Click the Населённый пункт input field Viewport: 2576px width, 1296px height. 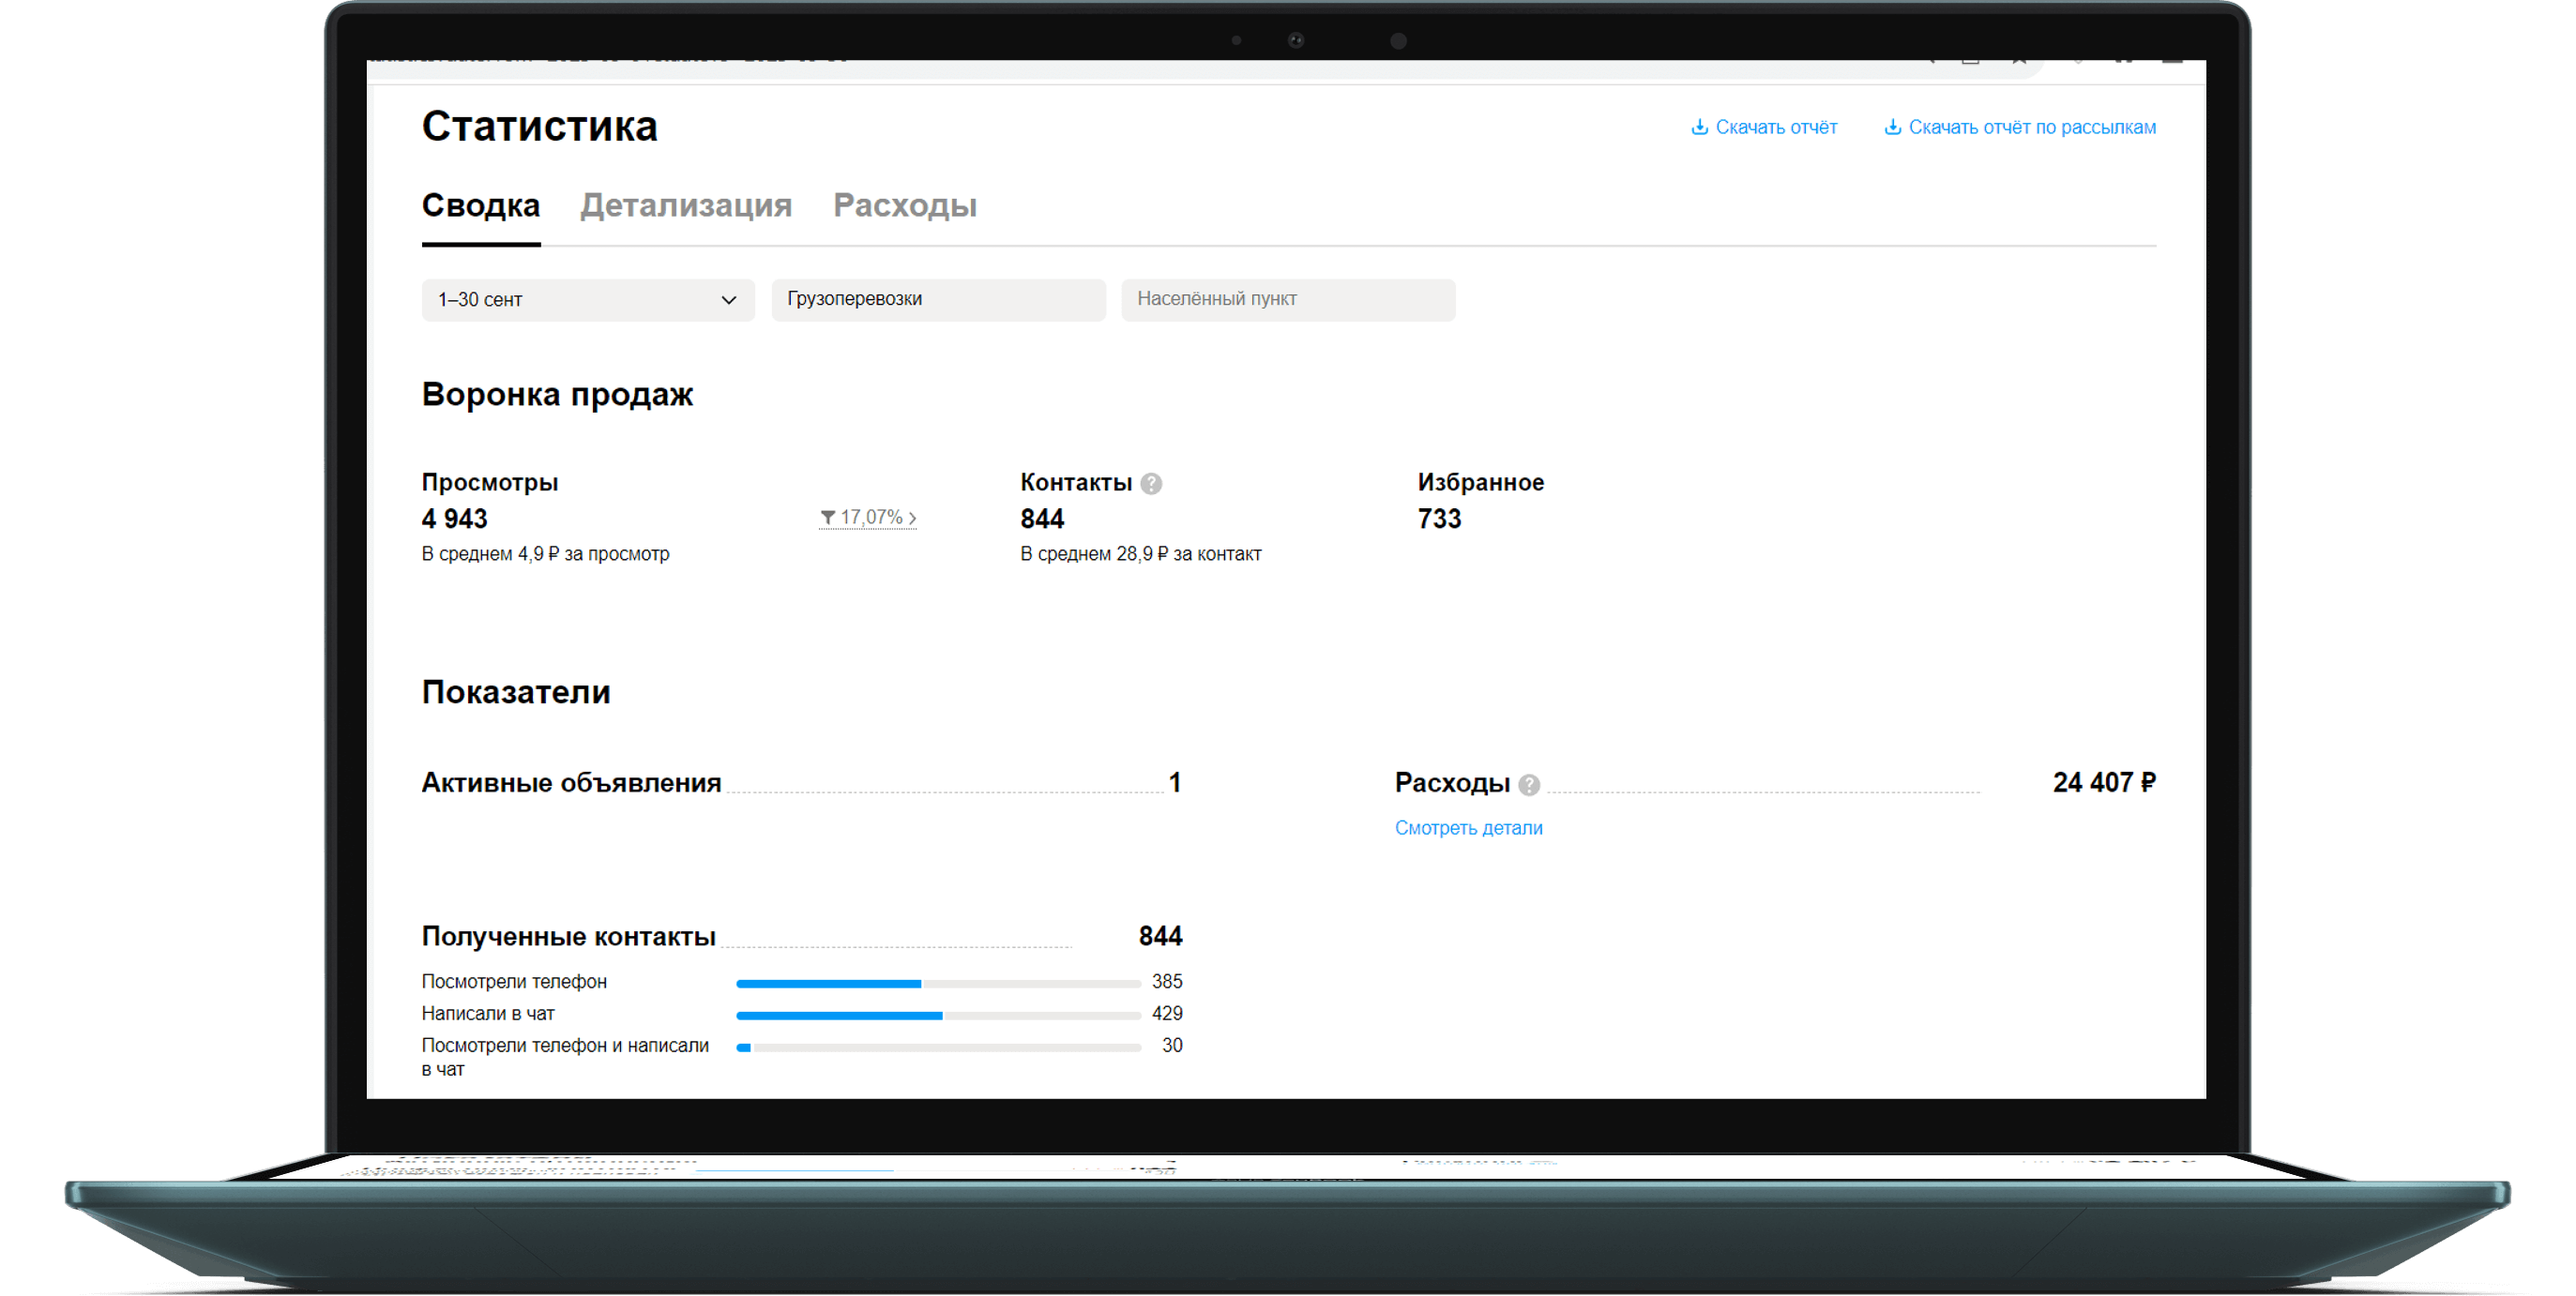pyautogui.click(x=1287, y=300)
